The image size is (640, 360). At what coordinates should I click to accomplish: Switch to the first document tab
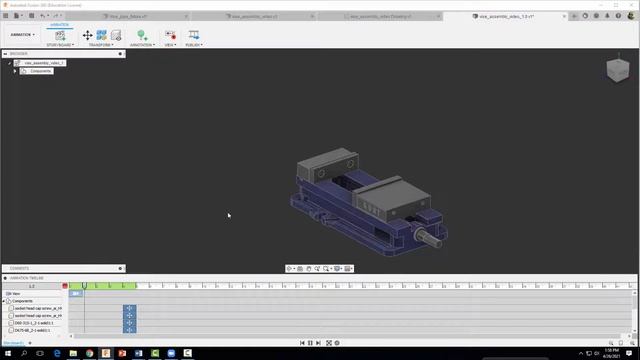tap(127, 16)
